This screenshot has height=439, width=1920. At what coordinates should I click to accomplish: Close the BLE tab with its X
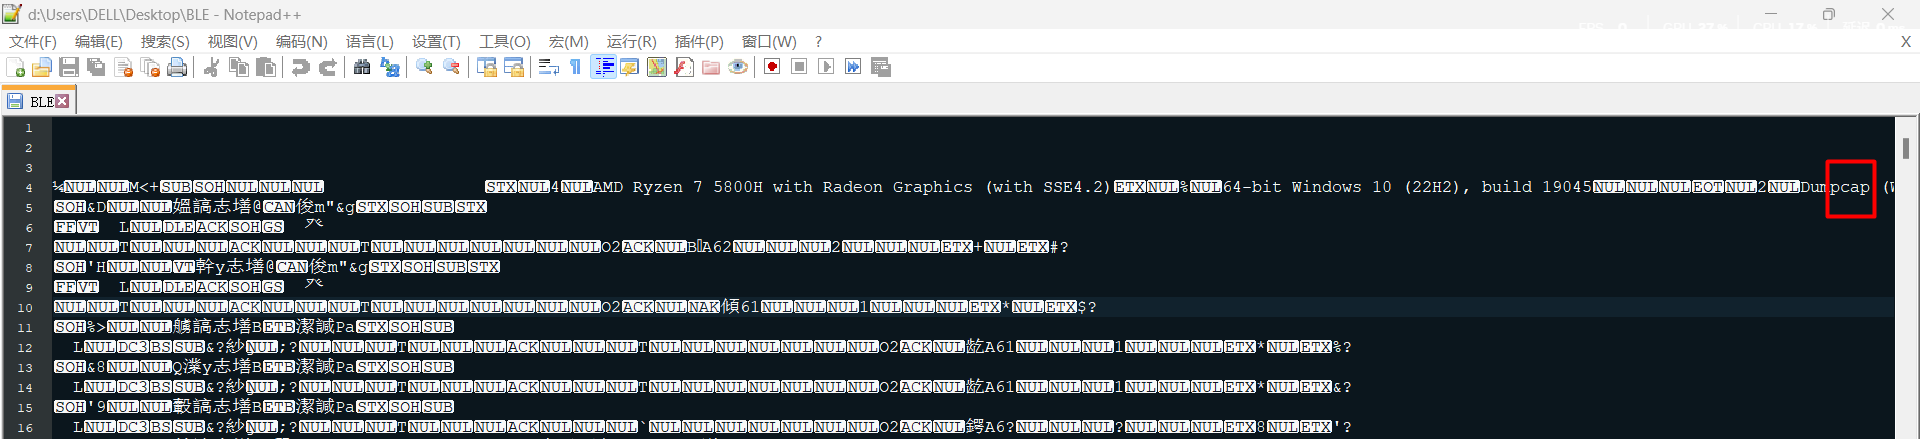click(x=62, y=101)
